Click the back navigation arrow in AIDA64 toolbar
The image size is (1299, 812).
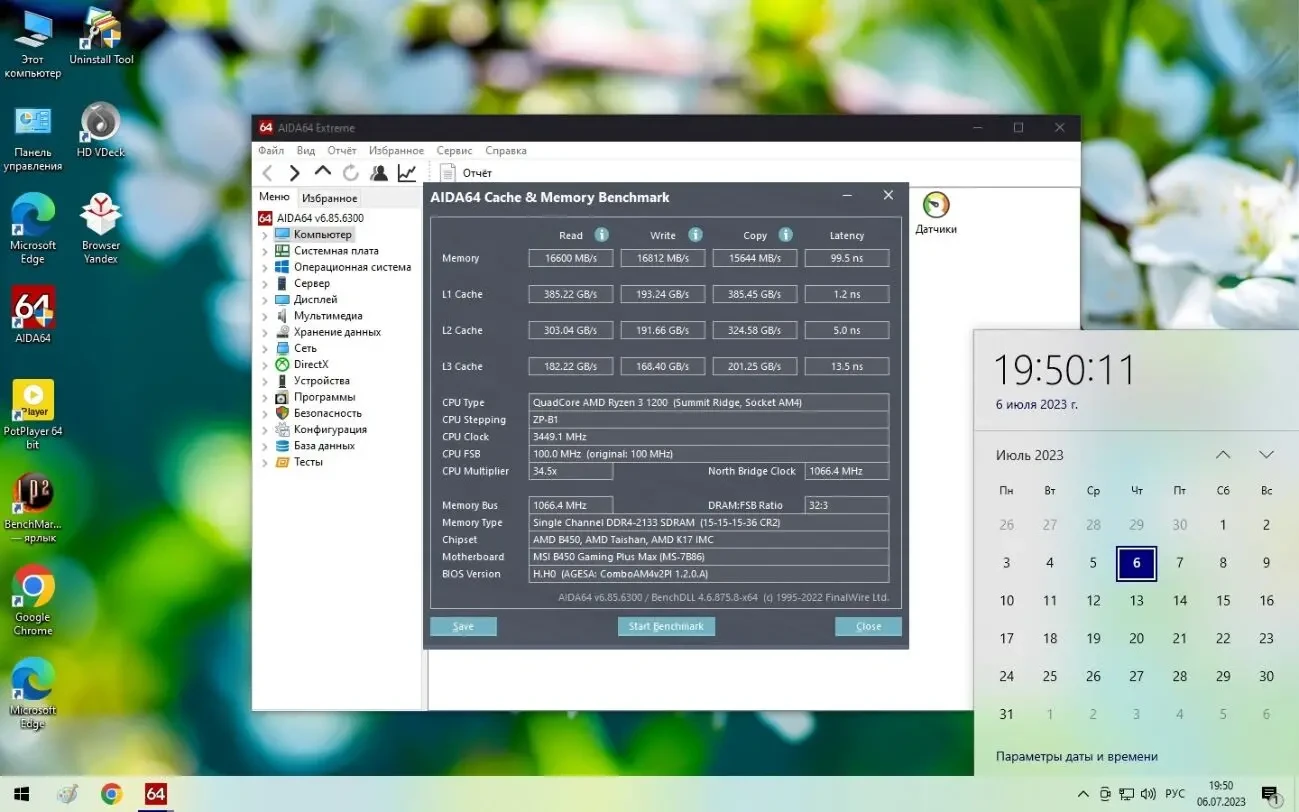267,172
